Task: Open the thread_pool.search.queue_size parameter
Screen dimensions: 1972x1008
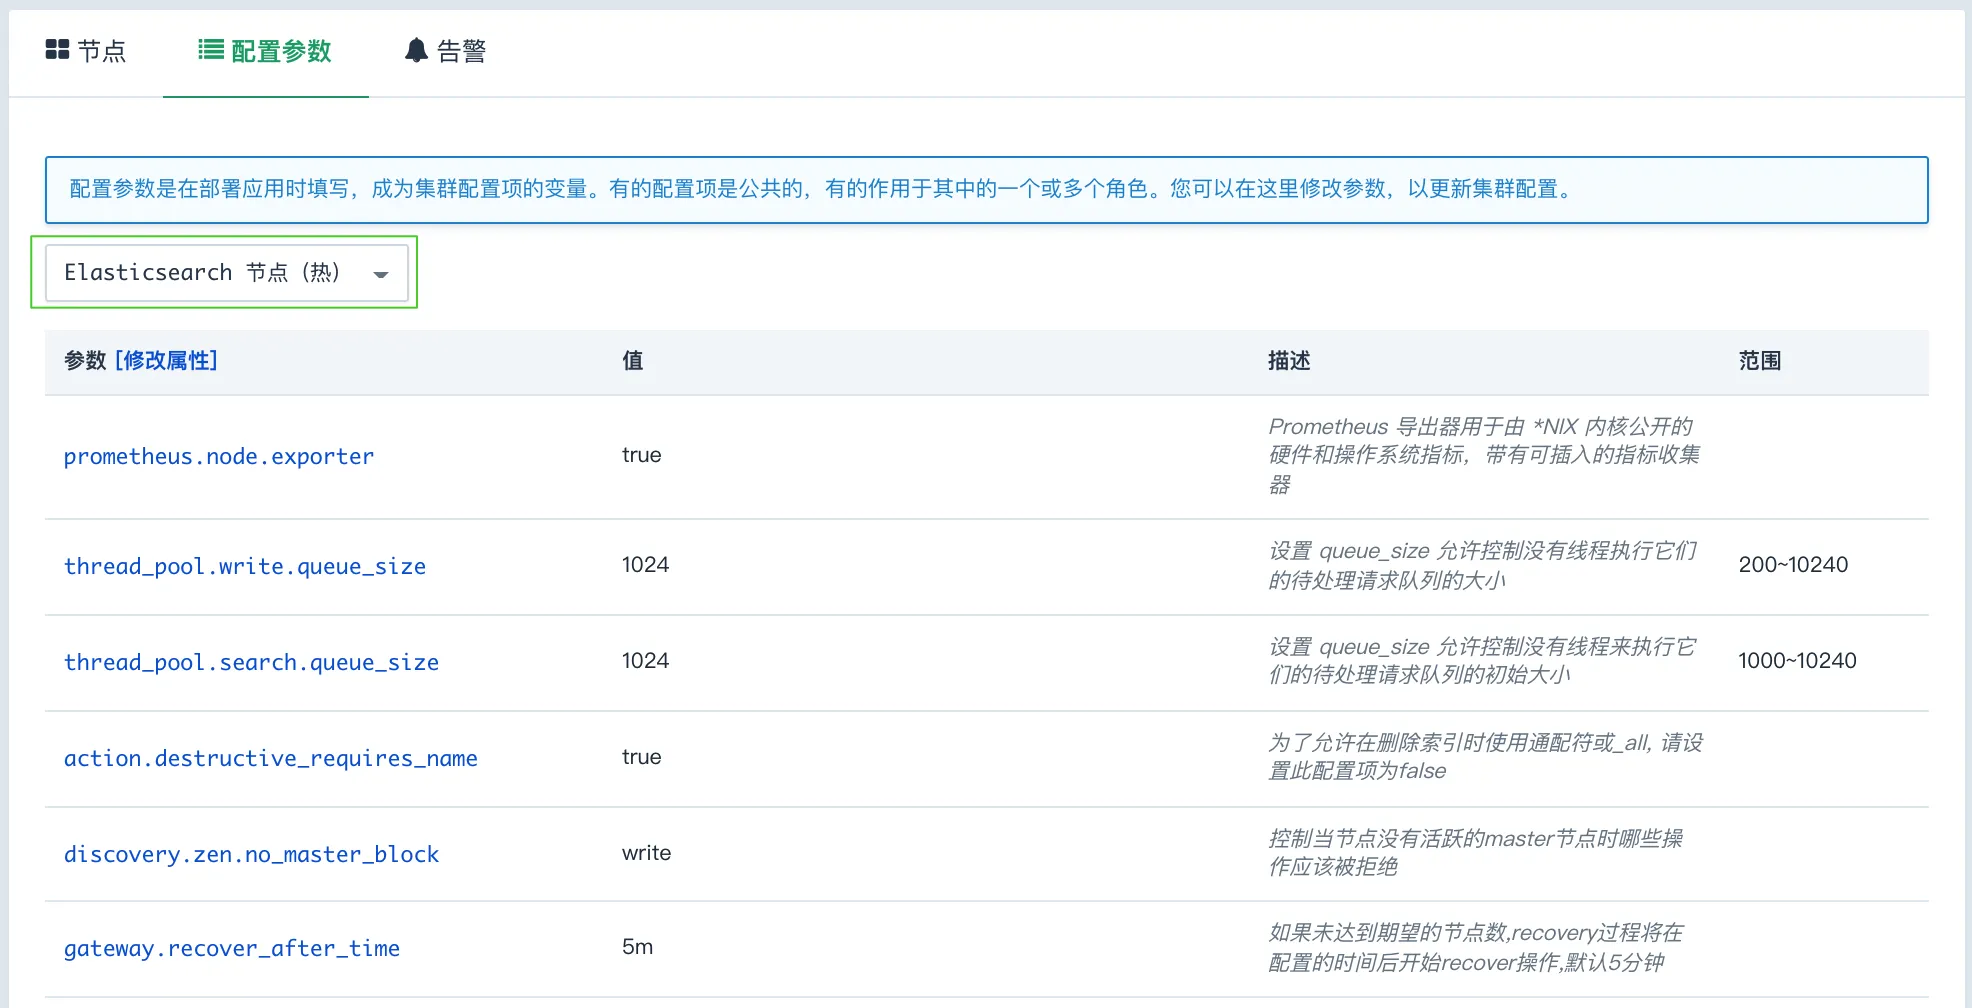Action: (251, 662)
